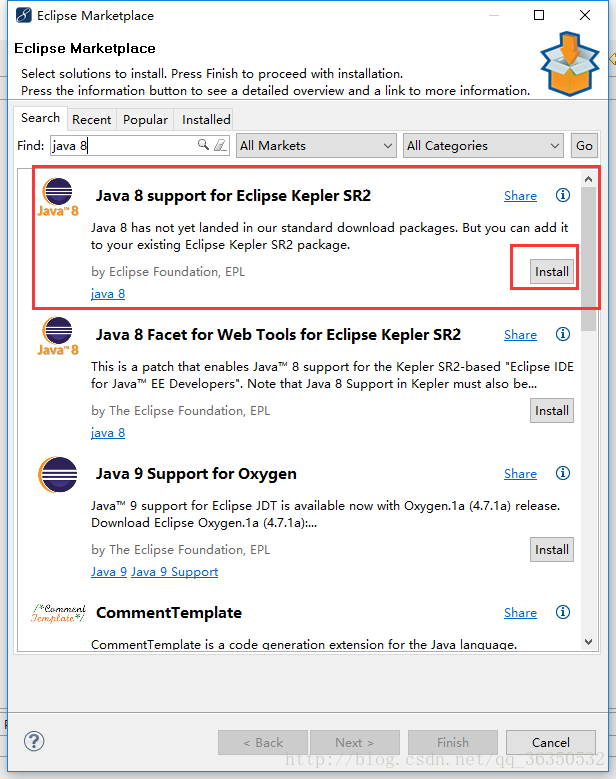The image size is (616, 779).
Task: Click the scrollbar up arrow
Action: 589,179
